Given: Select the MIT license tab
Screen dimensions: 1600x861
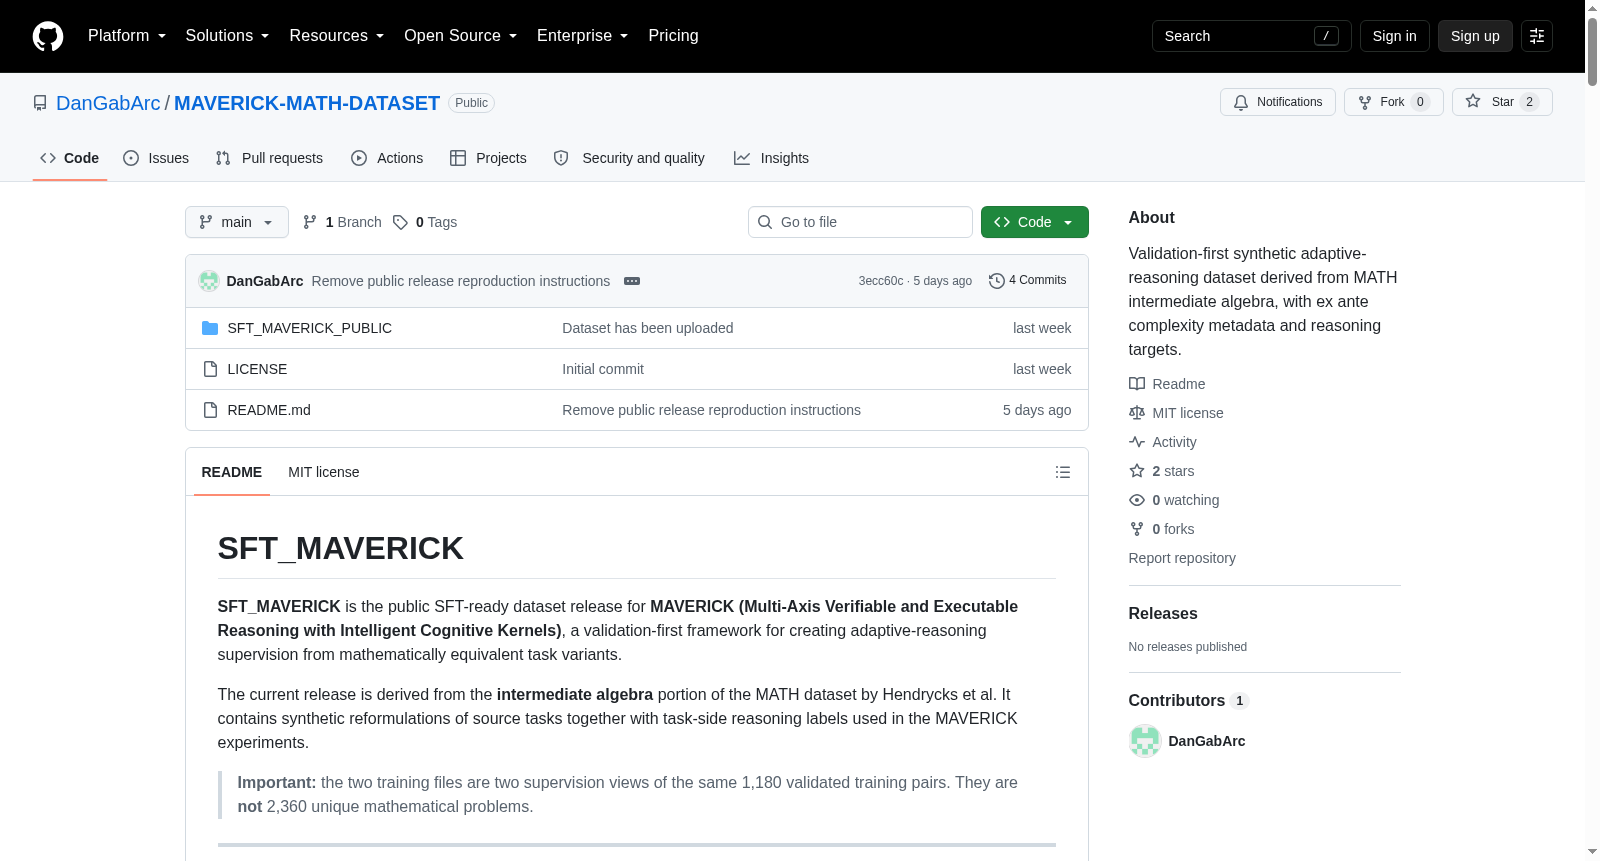Looking at the screenshot, I should [x=324, y=472].
